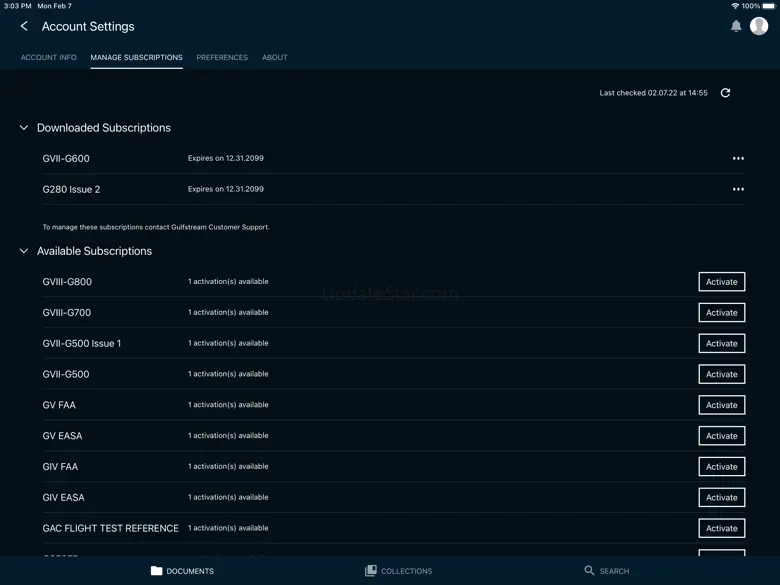Go back using the back arrow
The width and height of the screenshot is (780, 585).
click(24, 26)
